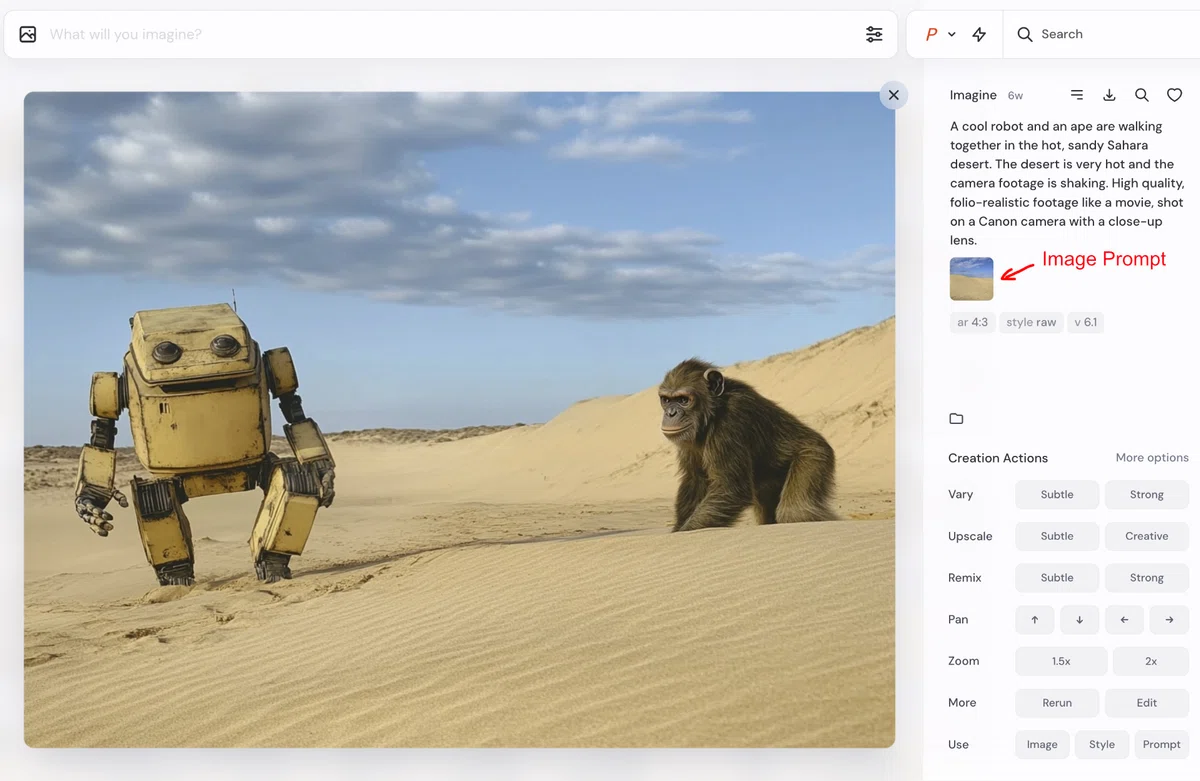Focus the 'What will you imagine?' prompt box

(450, 34)
